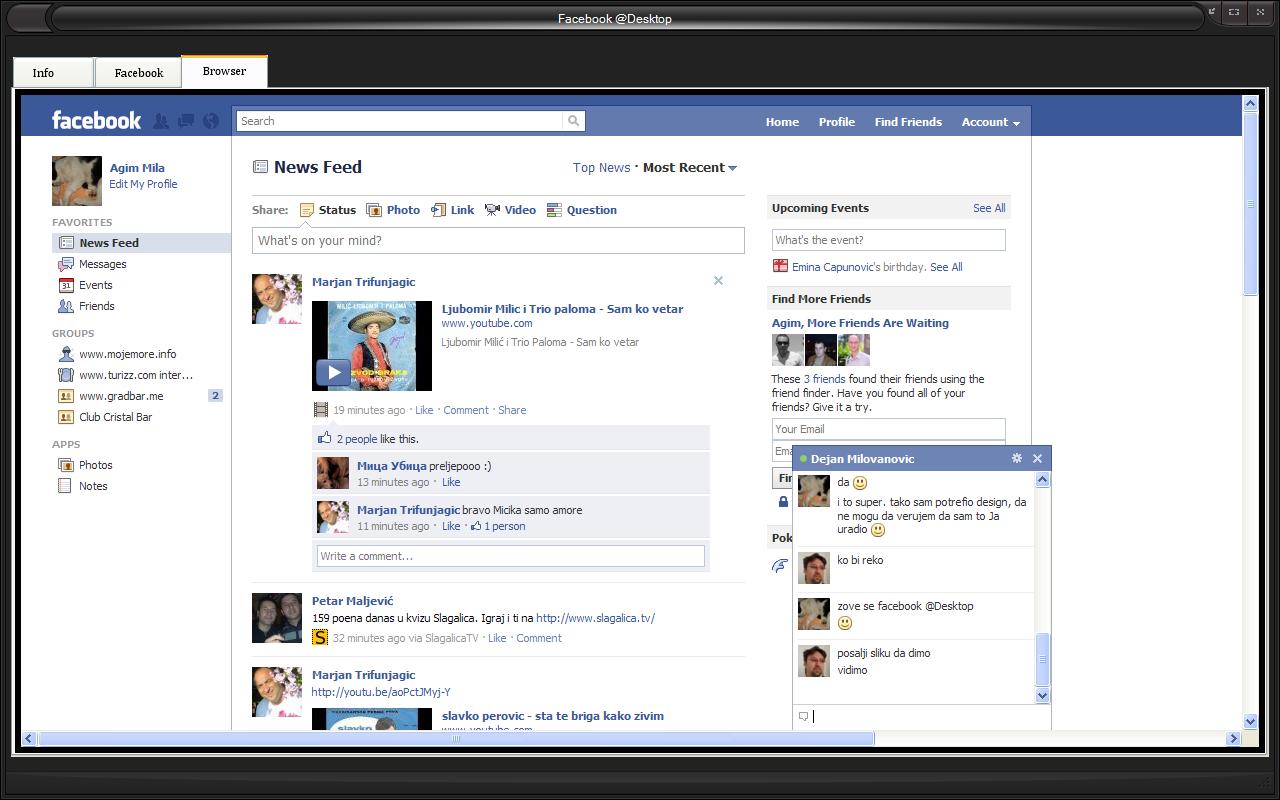Open the youtu.be/aoPctJMyj-Y link
This screenshot has width=1280, height=800.
pyautogui.click(x=381, y=692)
